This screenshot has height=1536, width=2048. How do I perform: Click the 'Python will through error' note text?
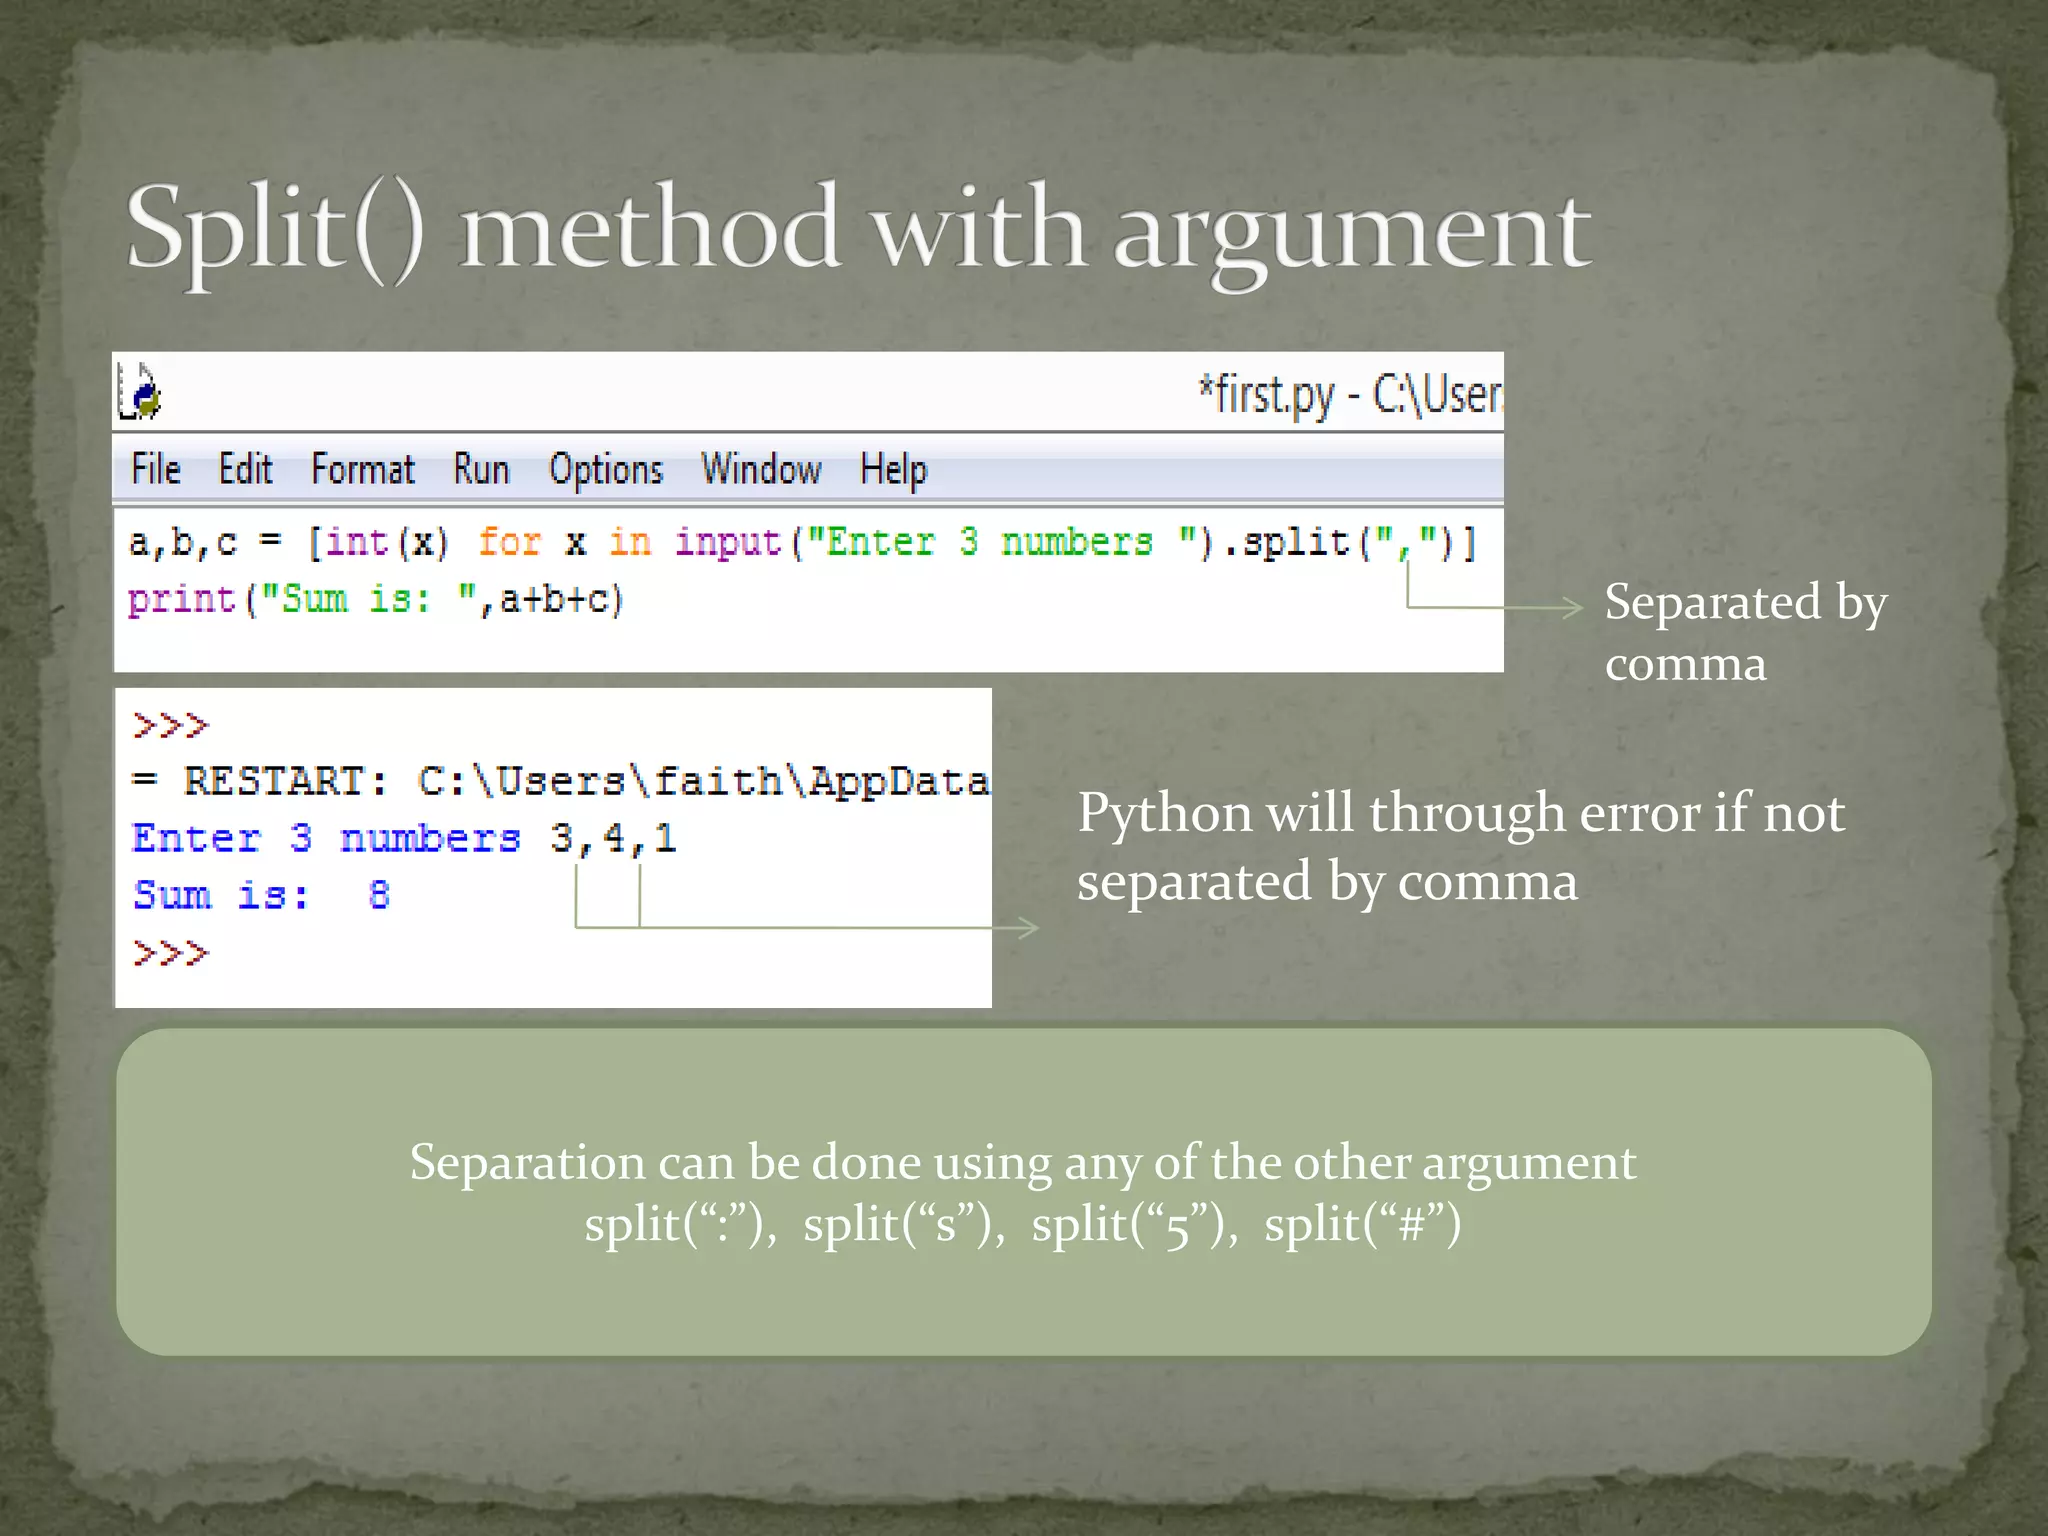1461,846
